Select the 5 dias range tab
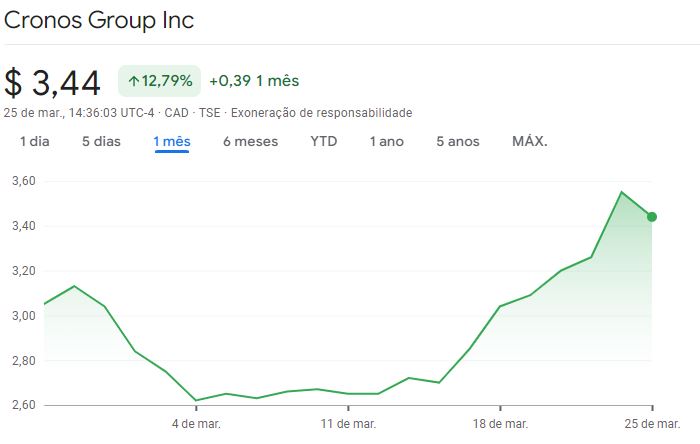700x444 pixels. click(101, 141)
